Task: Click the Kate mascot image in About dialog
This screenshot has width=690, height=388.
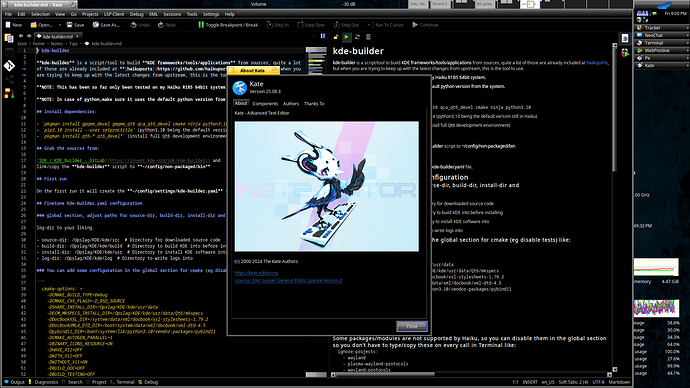Action: click(327, 187)
